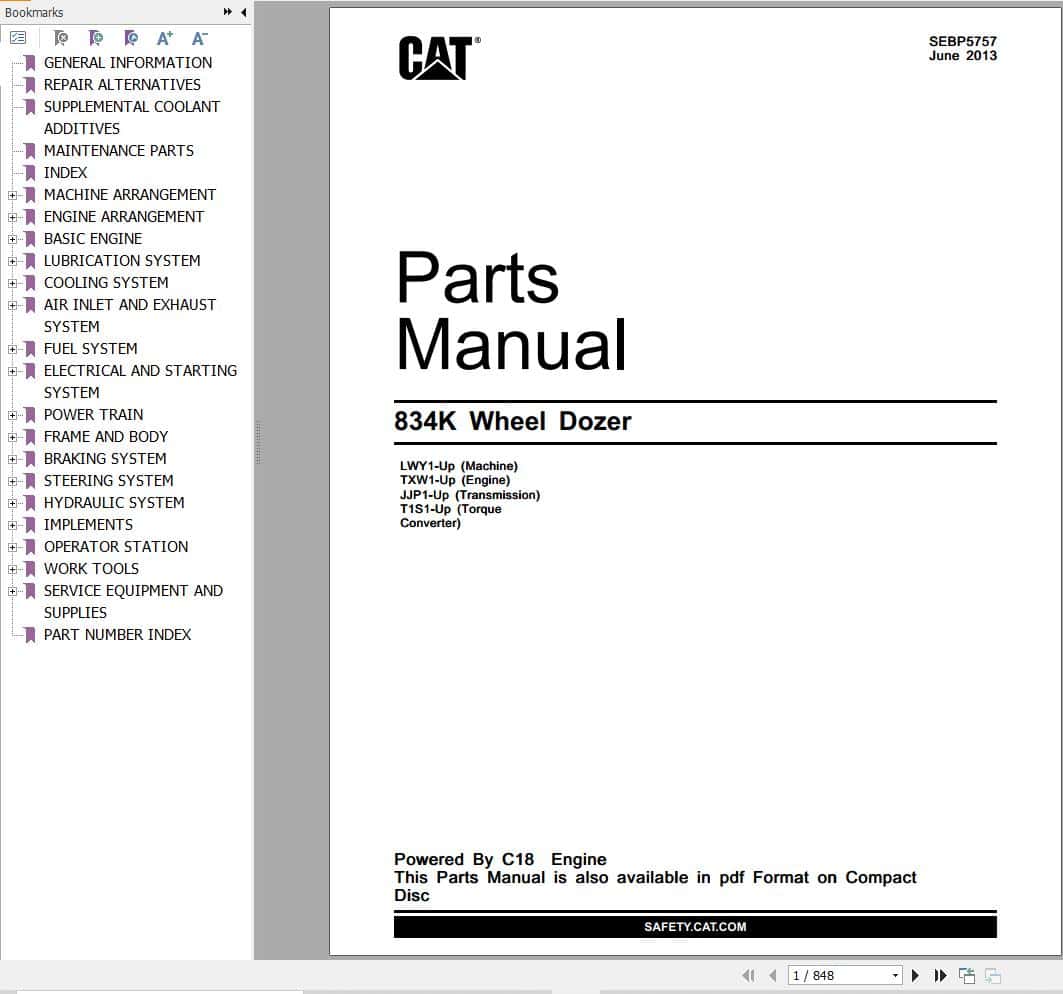This screenshot has height=994, width=1063.
Task: Select the IMPLEMENTS bookmark label
Action: point(88,525)
